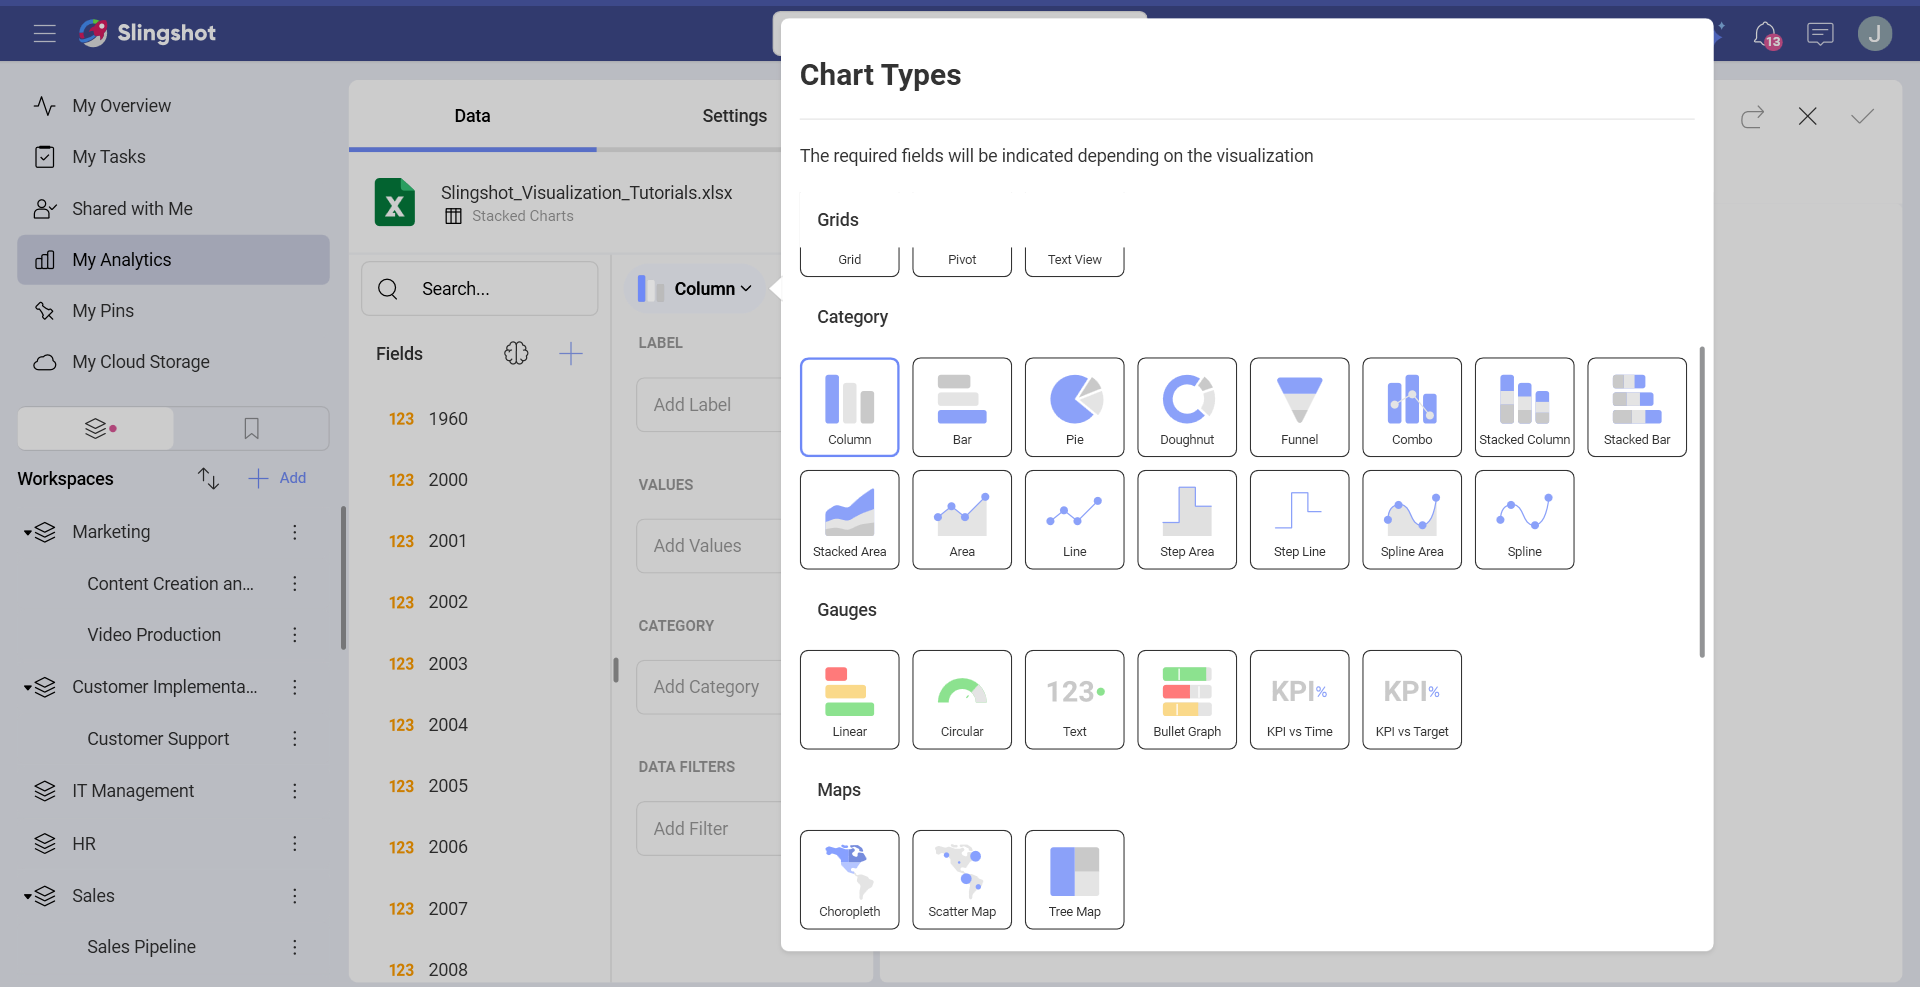Screen dimensions: 1920x987
Task: Select the Pivot visualization button
Action: (962, 260)
